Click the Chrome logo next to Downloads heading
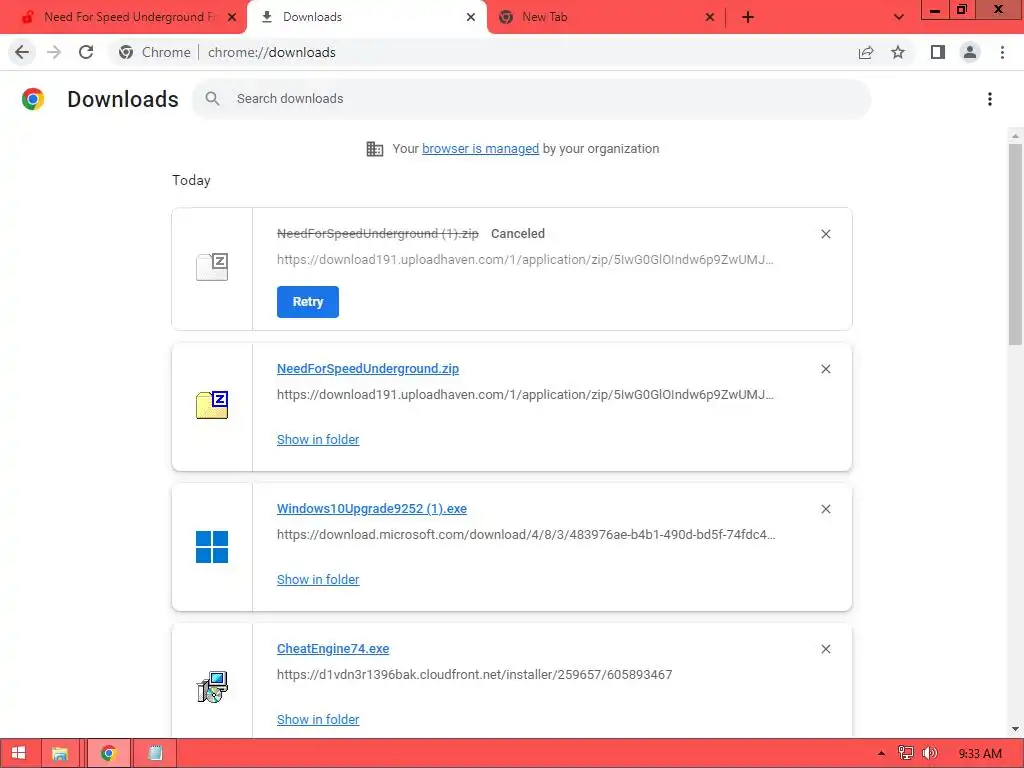 point(33,99)
